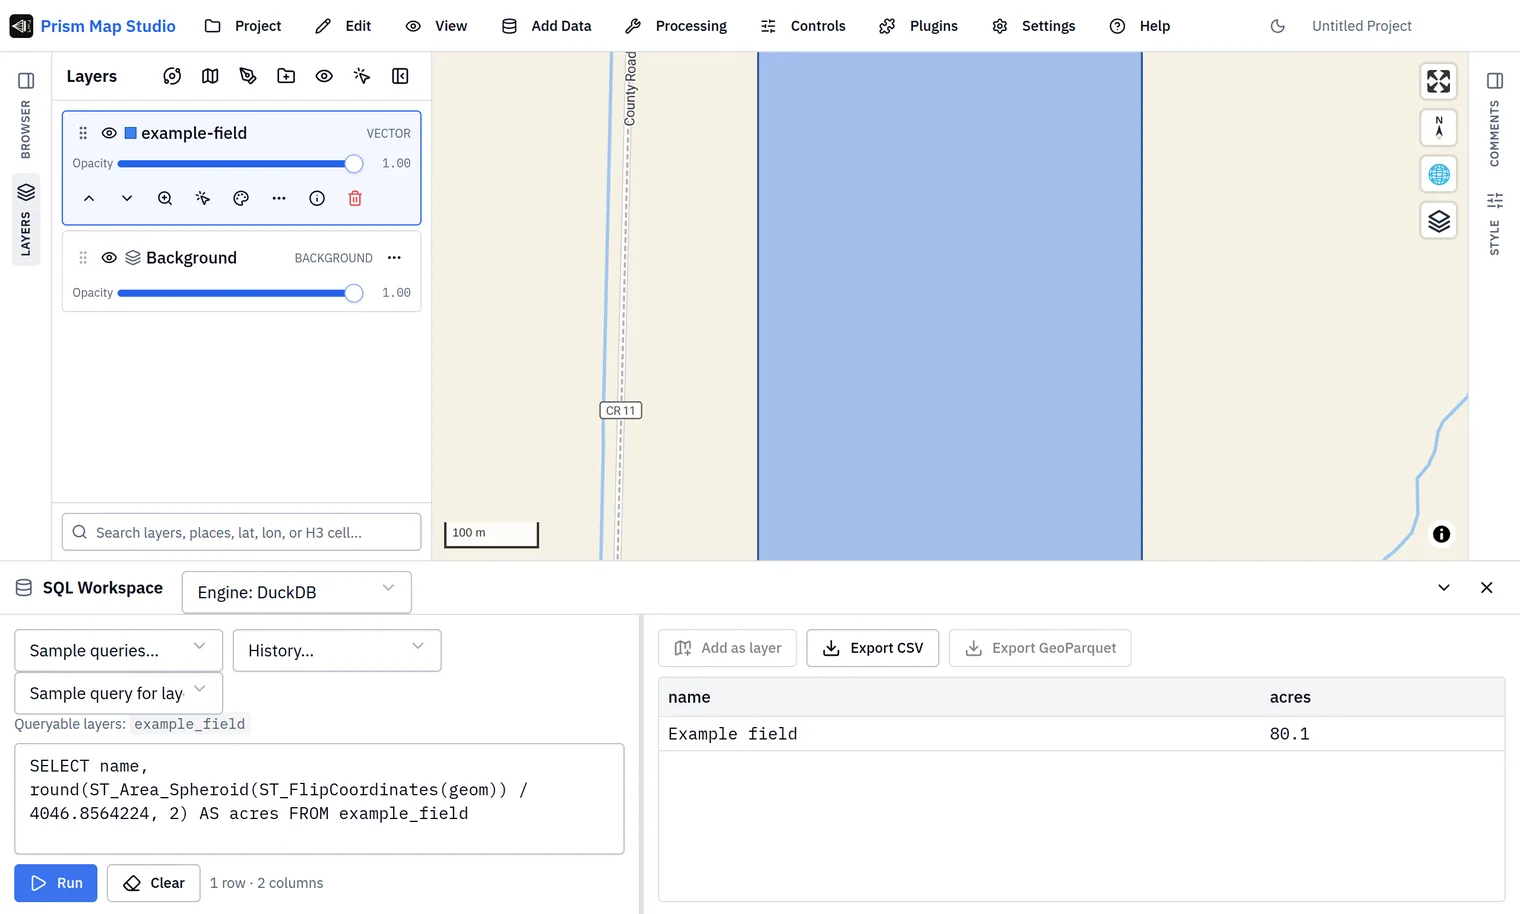Screen dimensions: 1520x914
Task: Run the SQL query
Action: point(56,883)
